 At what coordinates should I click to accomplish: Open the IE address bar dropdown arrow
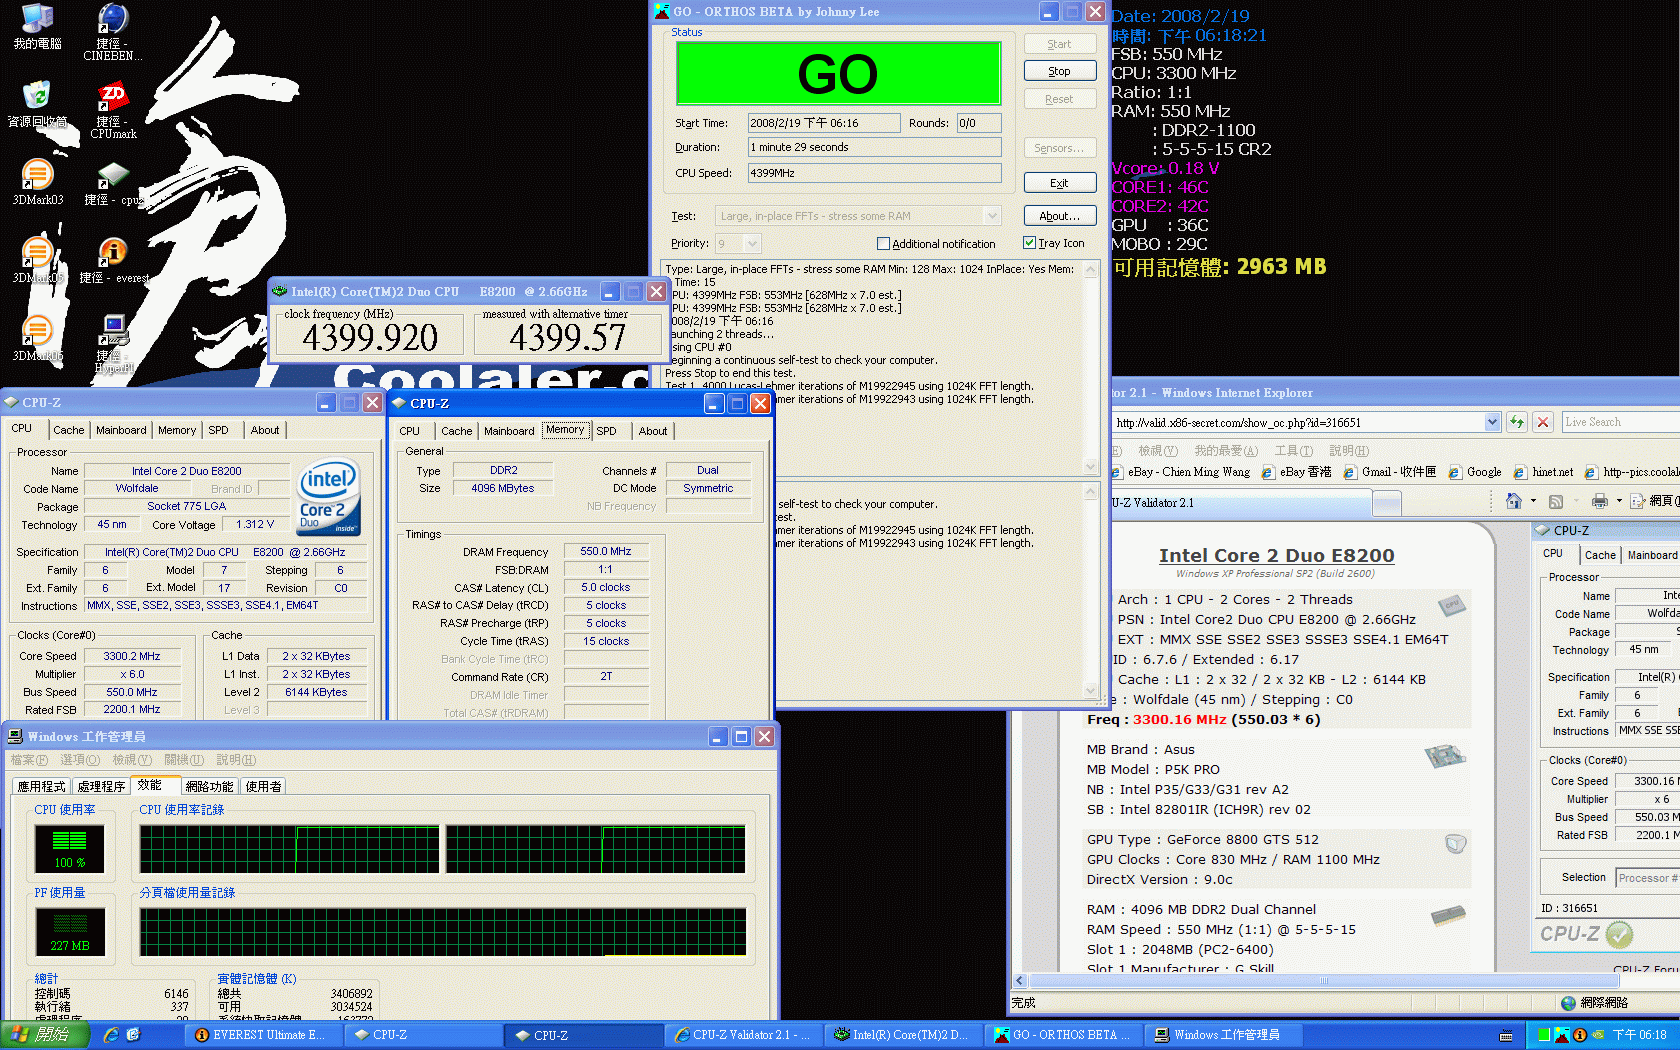(x=1492, y=422)
